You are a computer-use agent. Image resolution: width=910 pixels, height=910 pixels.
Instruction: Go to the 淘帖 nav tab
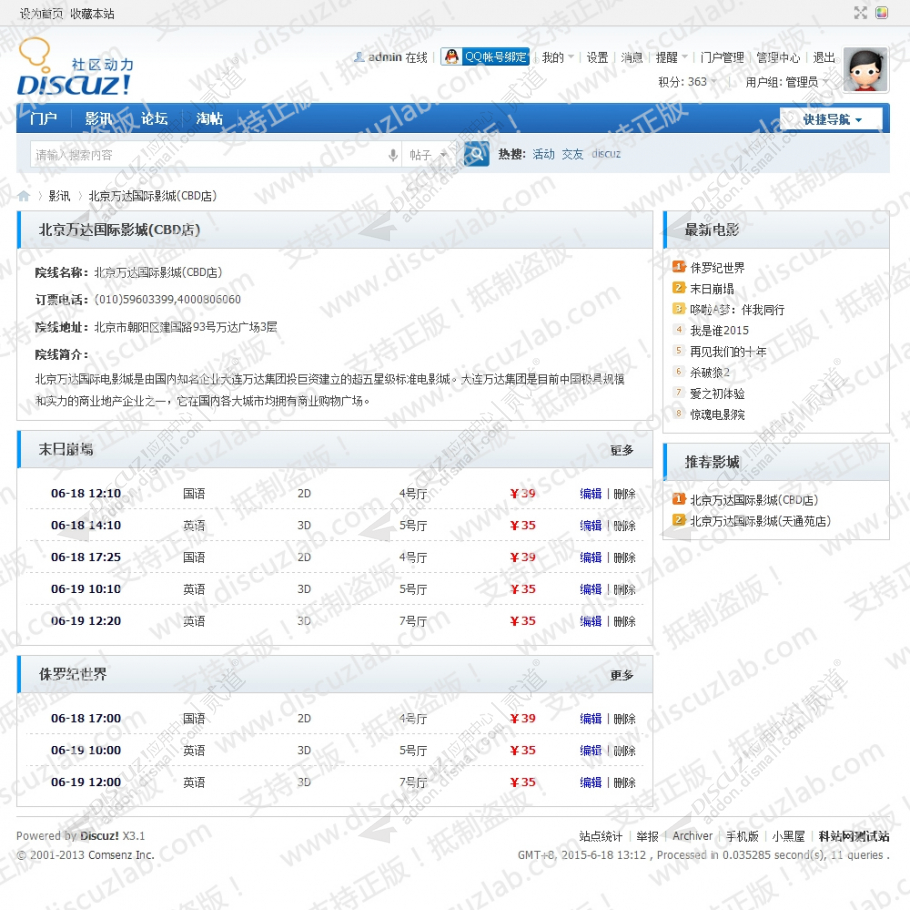pyautogui.click(x=209, y=119)
